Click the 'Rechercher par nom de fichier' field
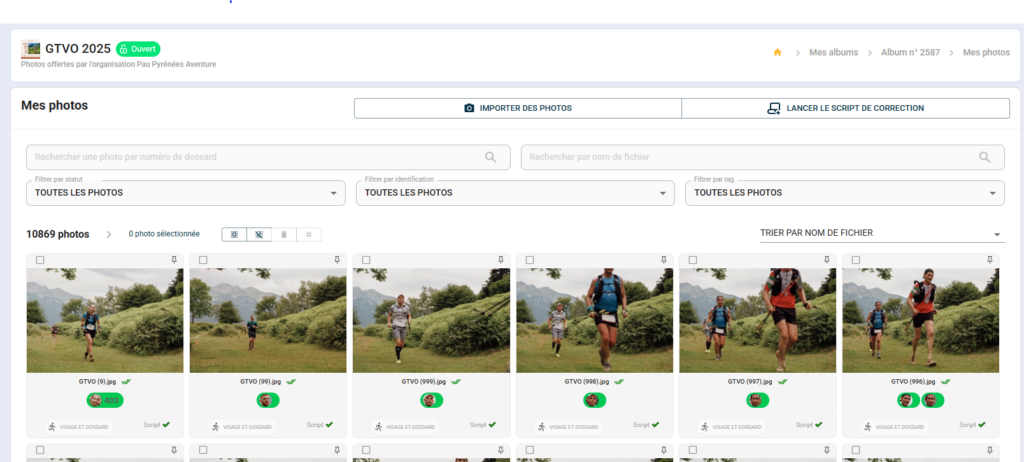 click(750, 157)
